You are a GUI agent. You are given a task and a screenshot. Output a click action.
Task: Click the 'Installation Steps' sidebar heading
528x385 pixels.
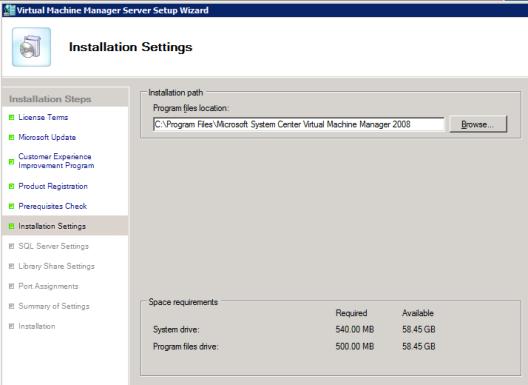pyautogui.click(x=50, y=99)
